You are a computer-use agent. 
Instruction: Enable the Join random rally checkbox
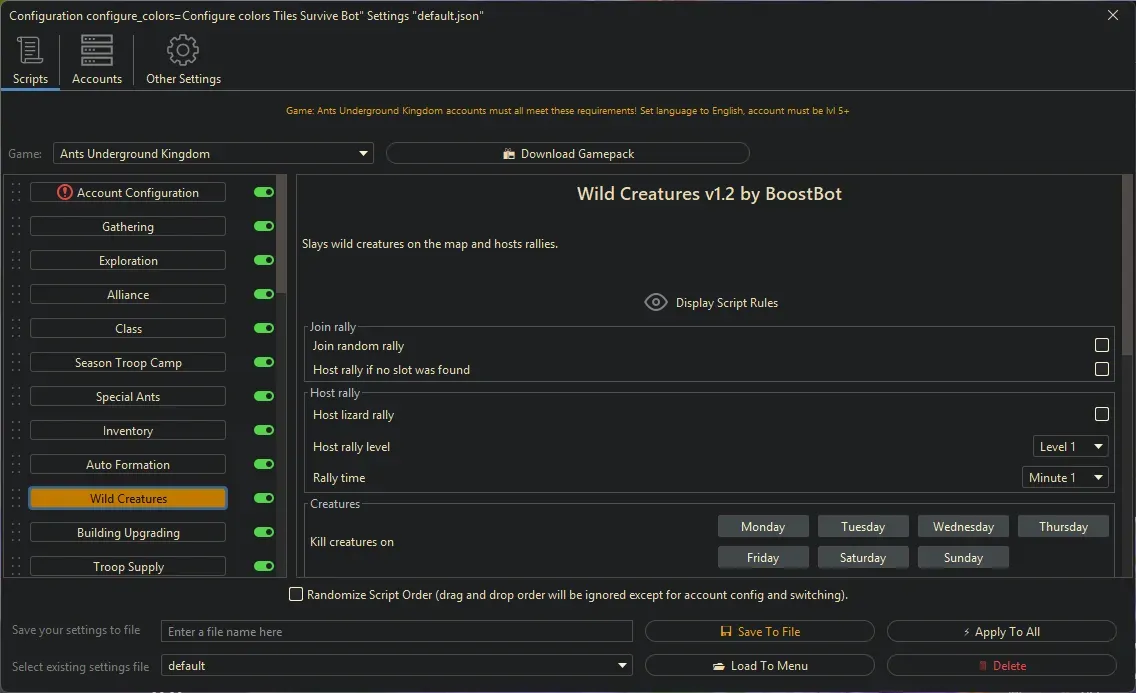click(x=1101, y=346)
